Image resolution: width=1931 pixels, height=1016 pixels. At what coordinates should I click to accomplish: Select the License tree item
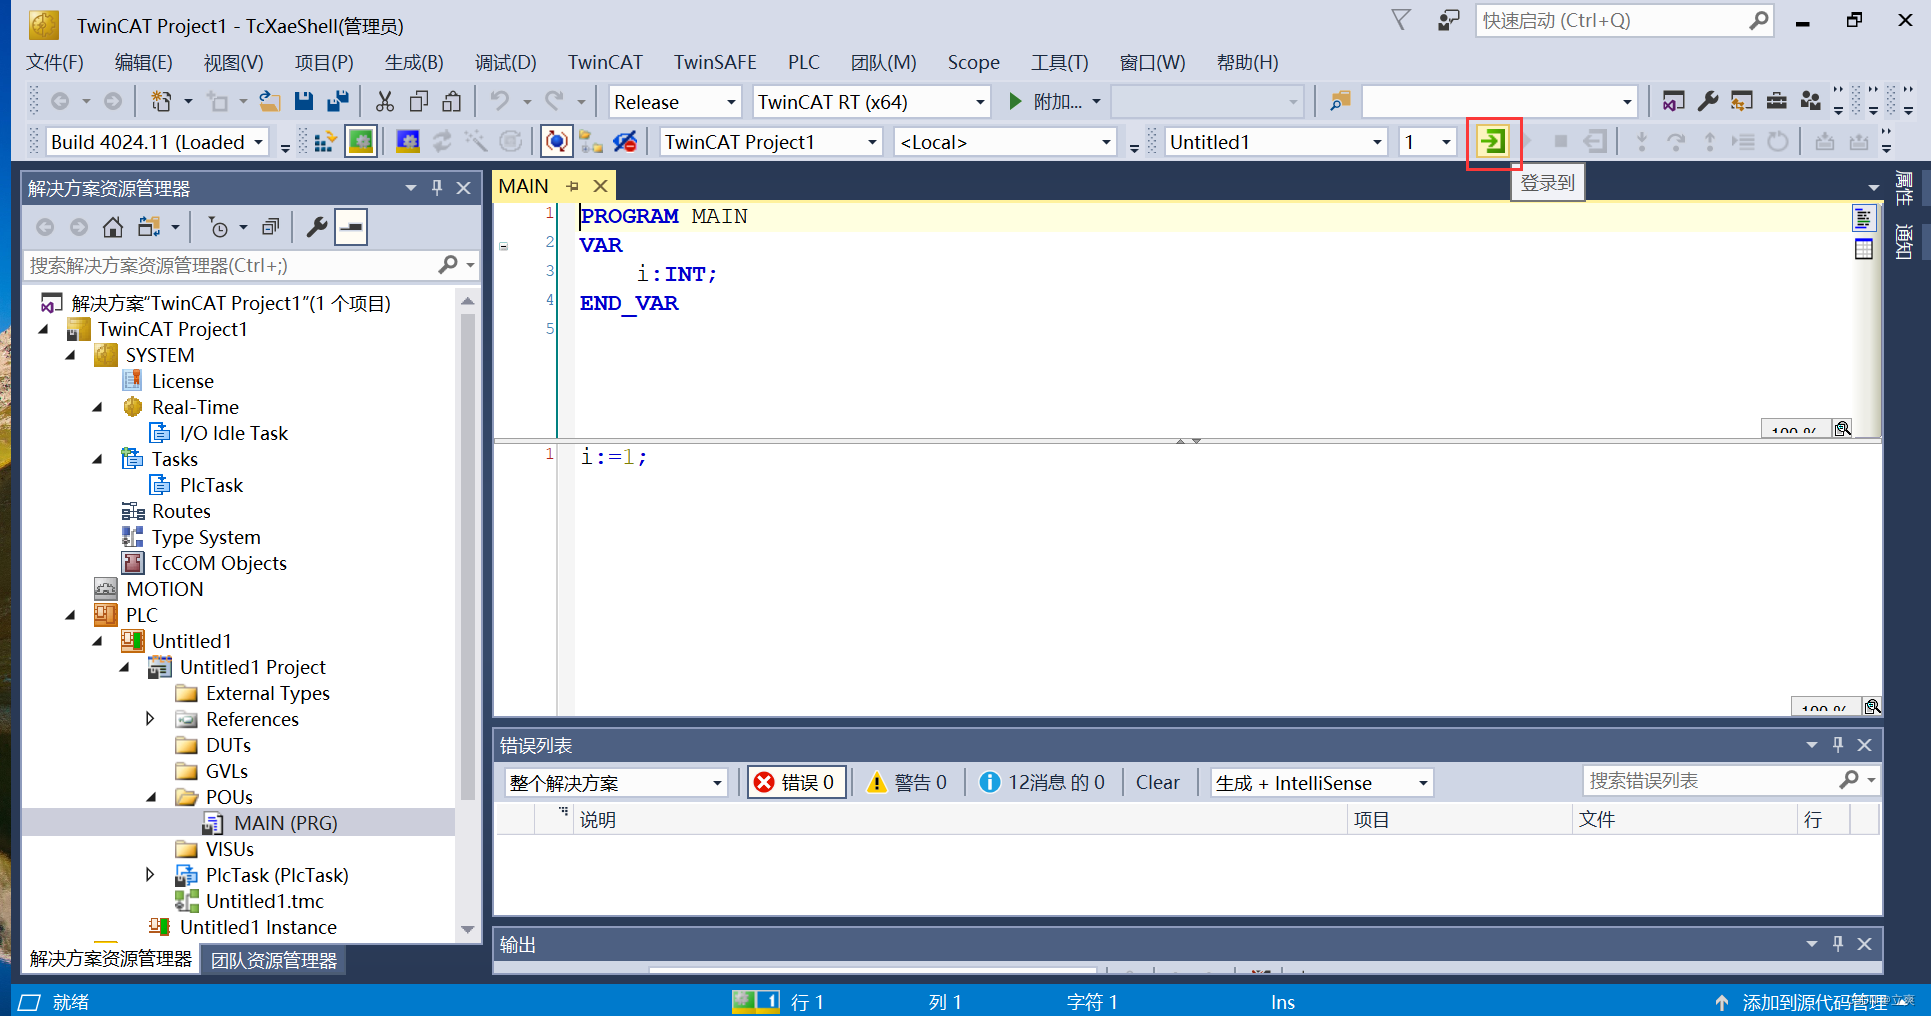point(182,381)
